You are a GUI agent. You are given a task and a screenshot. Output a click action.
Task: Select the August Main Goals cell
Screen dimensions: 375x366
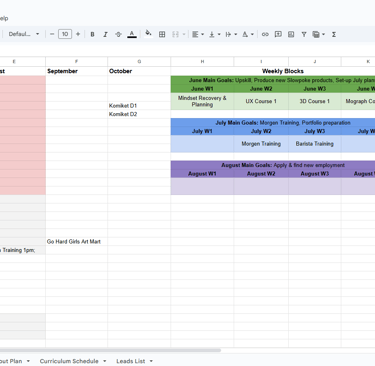[x=273, y=165]
